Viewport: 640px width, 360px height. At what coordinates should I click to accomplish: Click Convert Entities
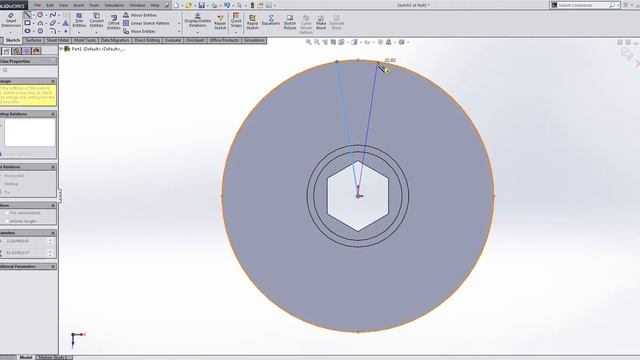tap(96, 20)
